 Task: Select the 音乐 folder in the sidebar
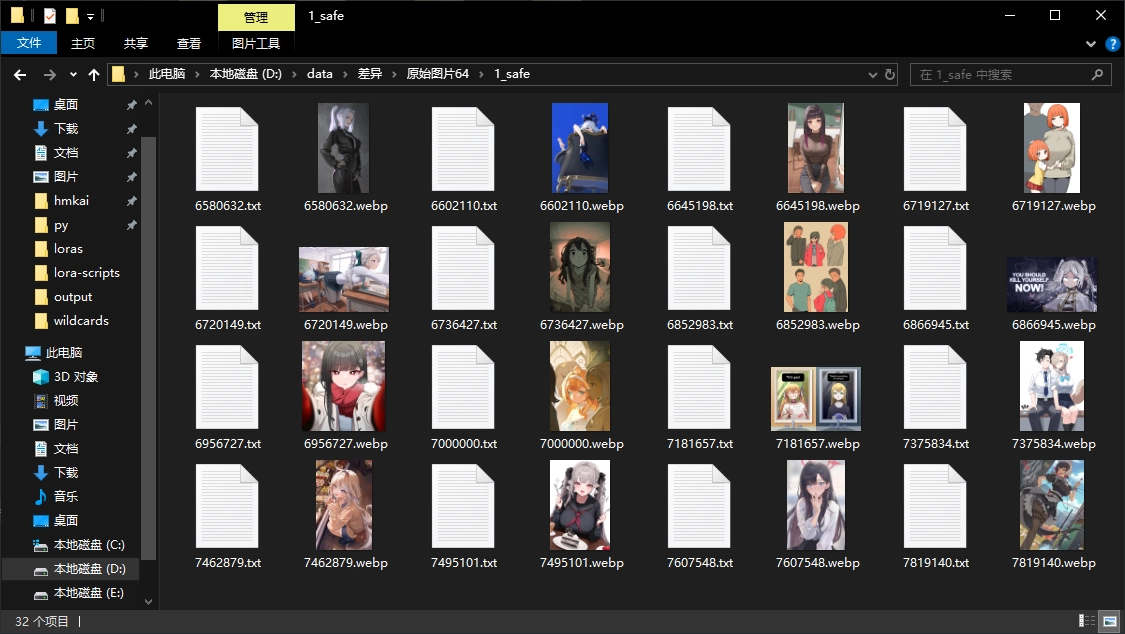click(x=65, y=497)
